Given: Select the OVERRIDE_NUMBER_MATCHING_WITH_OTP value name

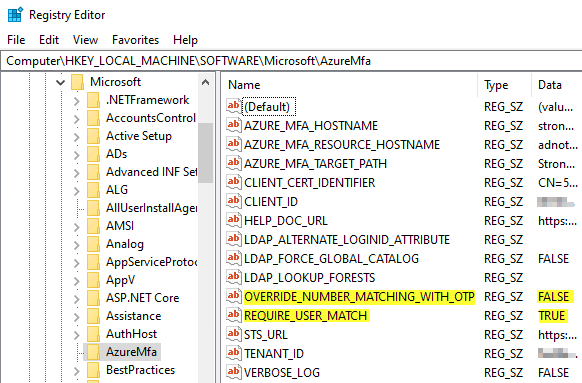Looking at the screenshot, I should [359, 297].
